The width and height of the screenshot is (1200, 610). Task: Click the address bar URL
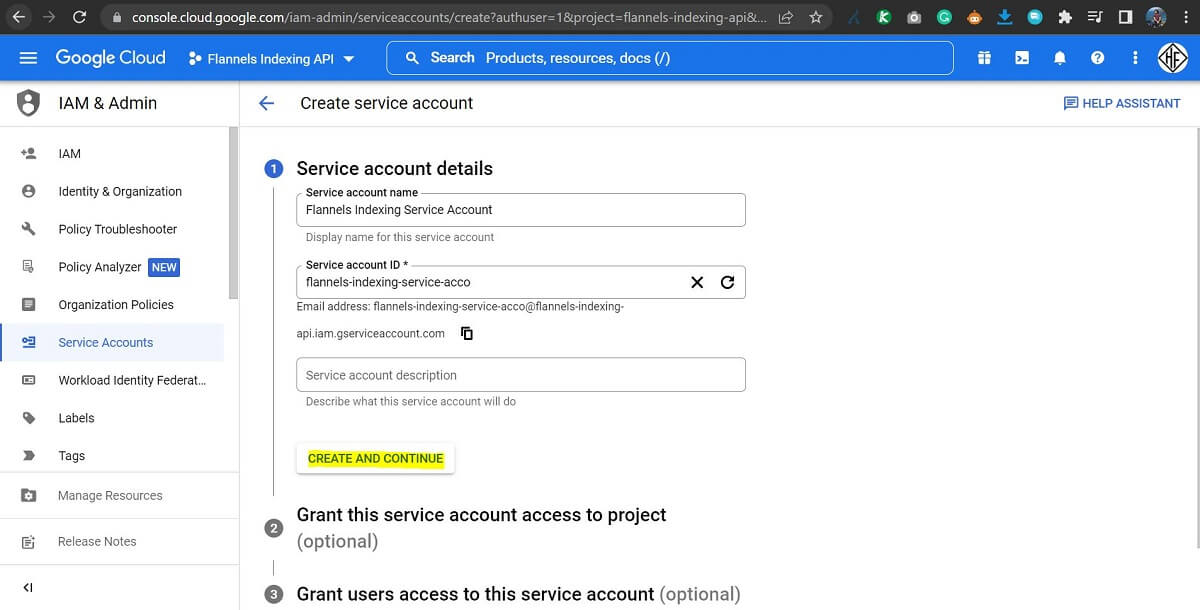tap(450, 17)
